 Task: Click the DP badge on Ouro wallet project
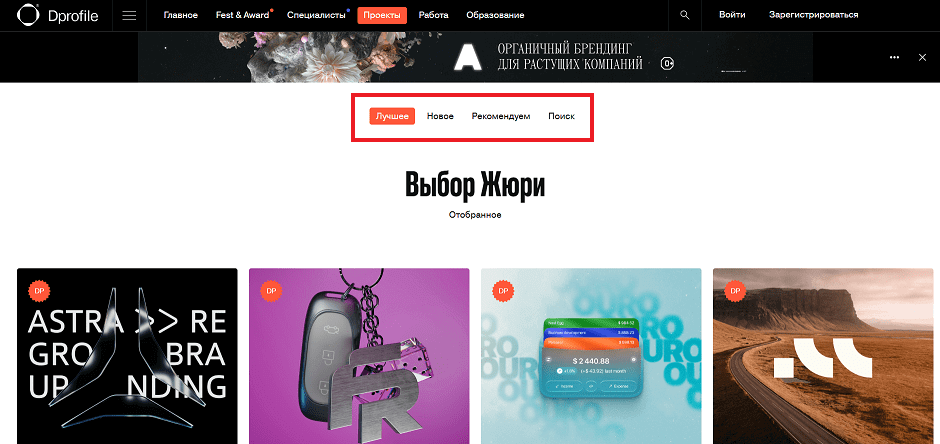pos(503,291)
